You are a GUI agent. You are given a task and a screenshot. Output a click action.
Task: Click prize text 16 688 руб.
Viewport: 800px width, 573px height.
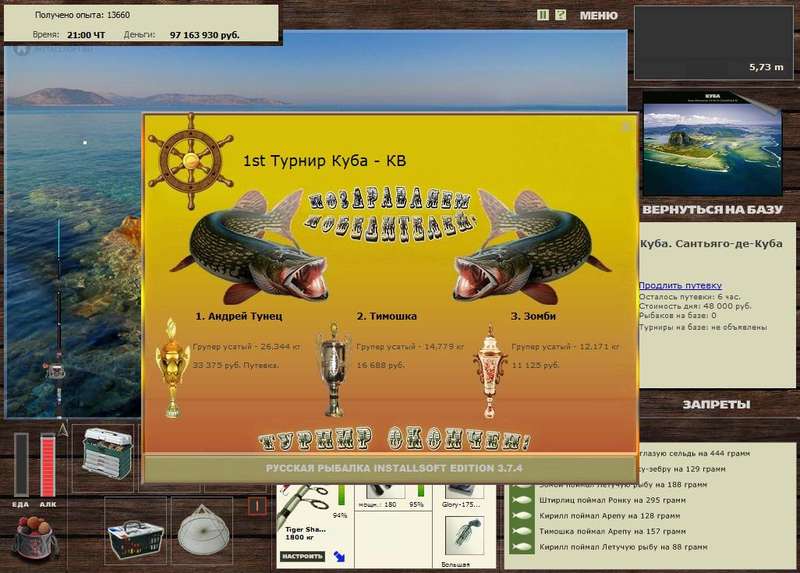coord(381,365)
